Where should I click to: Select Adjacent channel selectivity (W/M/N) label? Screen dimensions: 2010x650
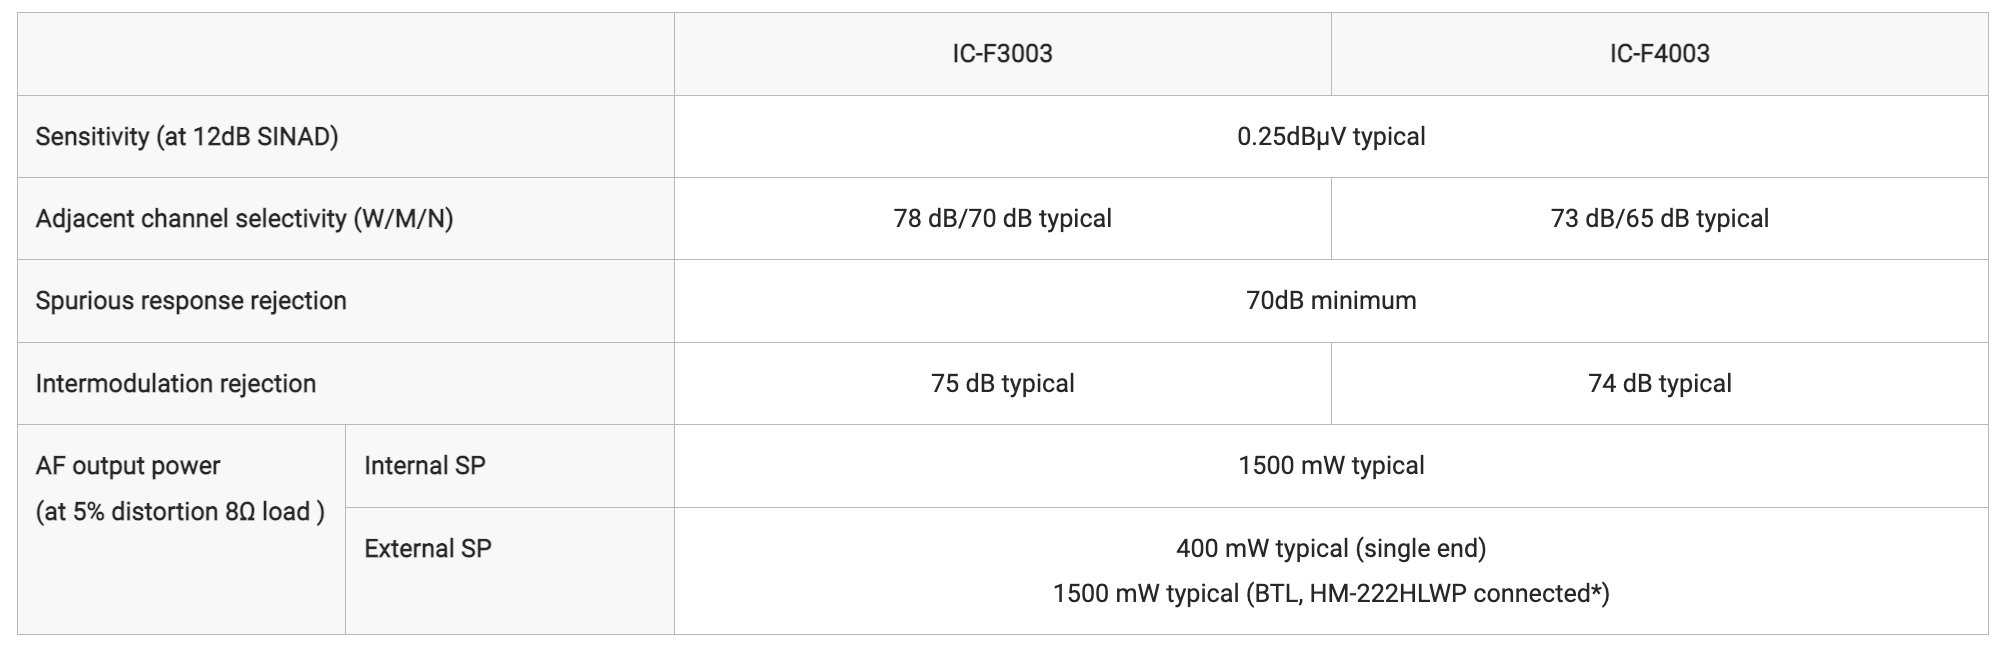(x=244, y=219)
